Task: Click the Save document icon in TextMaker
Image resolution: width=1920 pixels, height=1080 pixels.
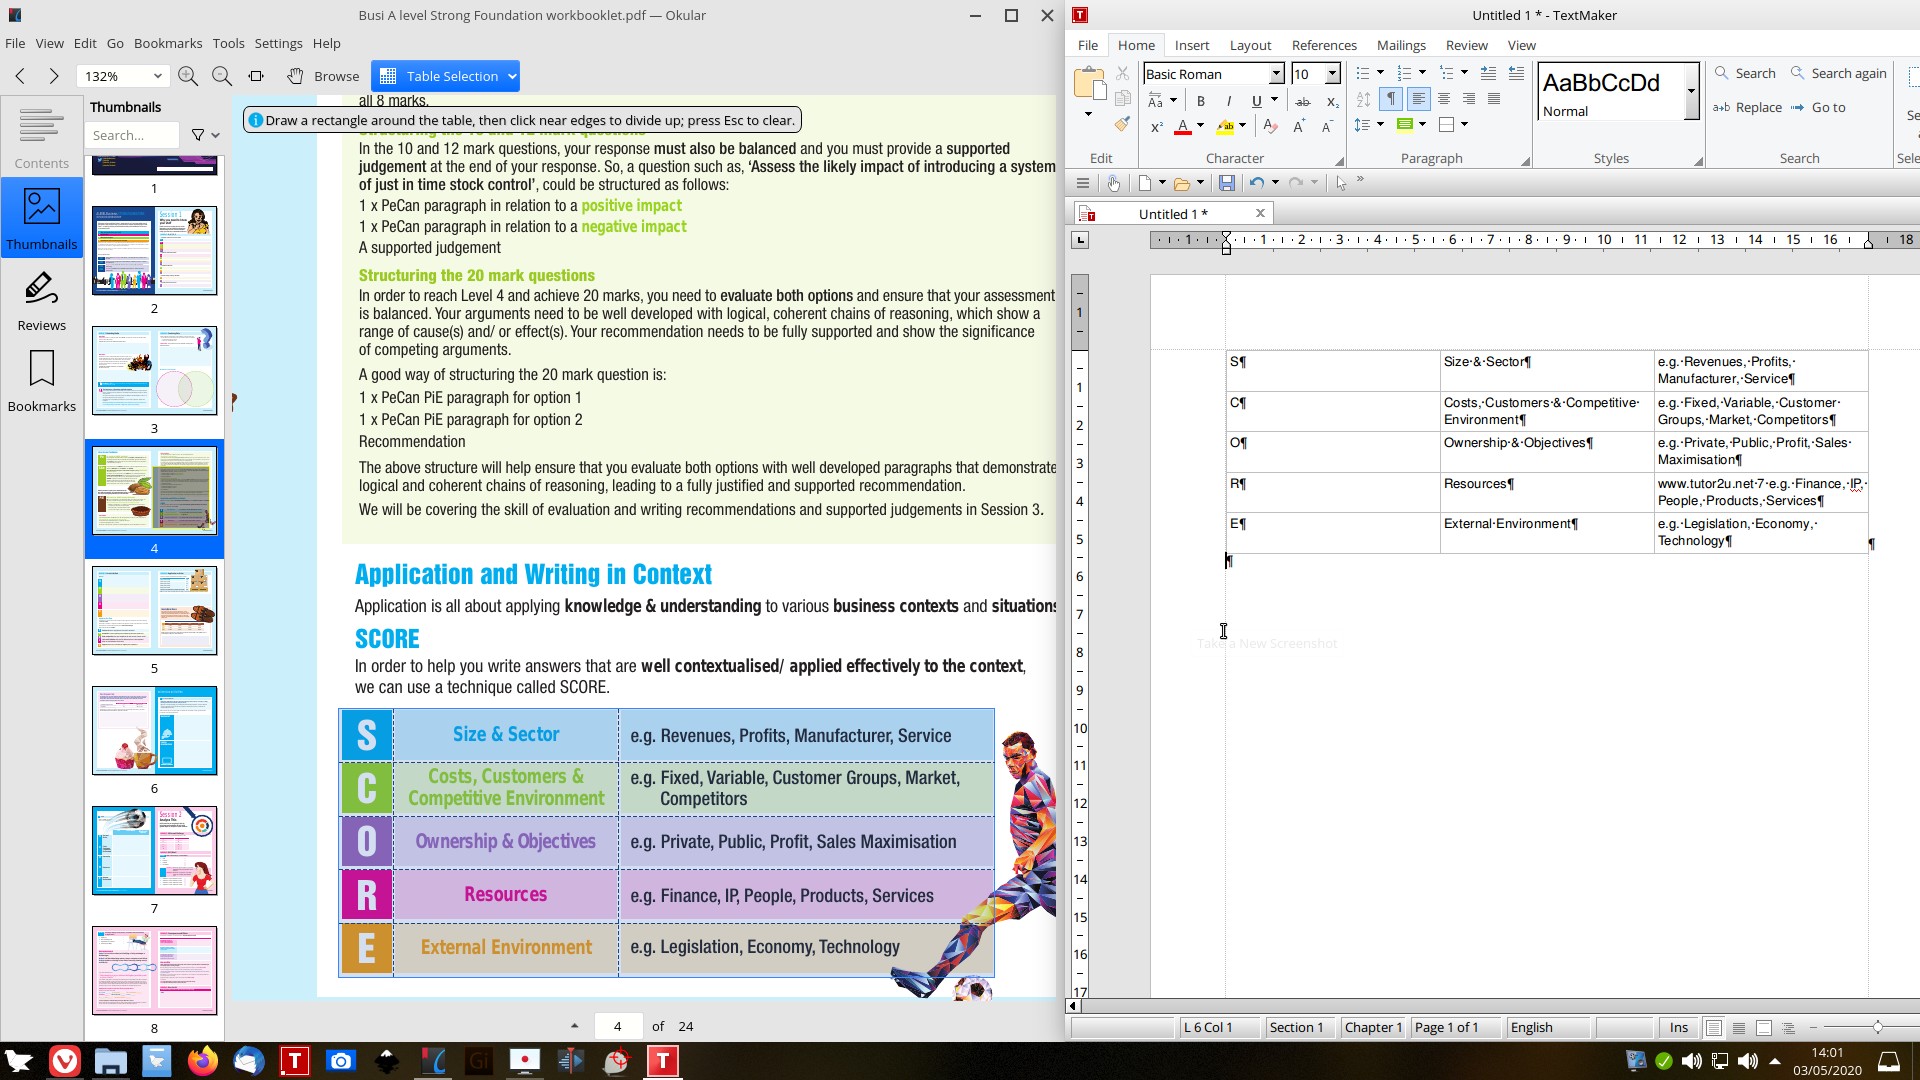Action: (1226, 183)
